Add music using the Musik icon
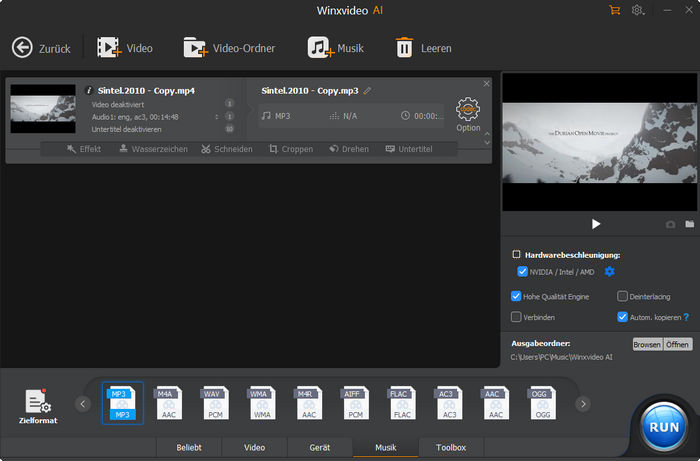Screen dimensions: 700x461 [319, 47]
